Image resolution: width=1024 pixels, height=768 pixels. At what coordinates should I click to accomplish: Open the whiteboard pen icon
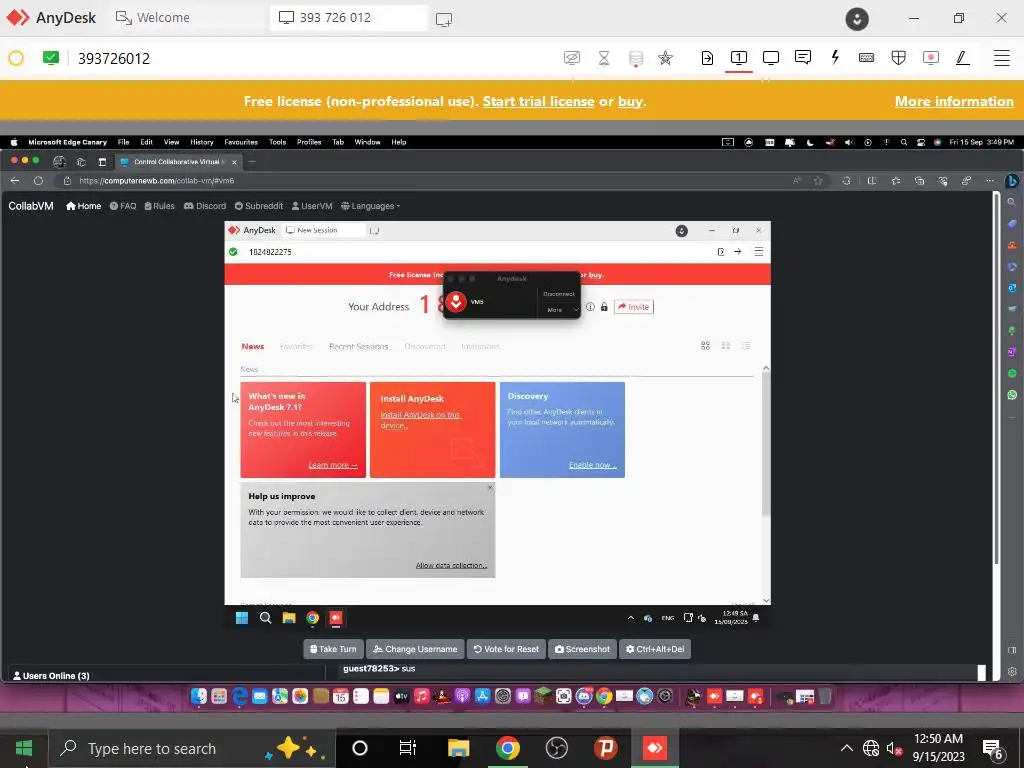963,57
